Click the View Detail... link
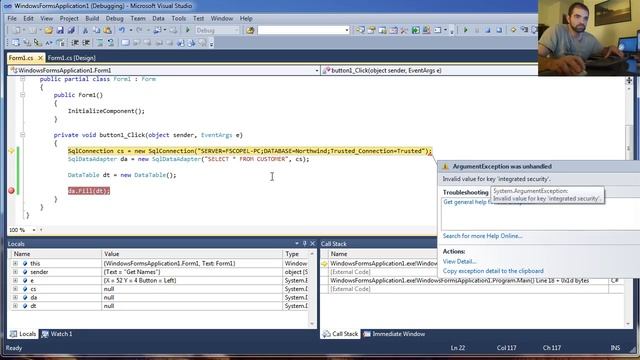The image size is (640, 360). 459,261
